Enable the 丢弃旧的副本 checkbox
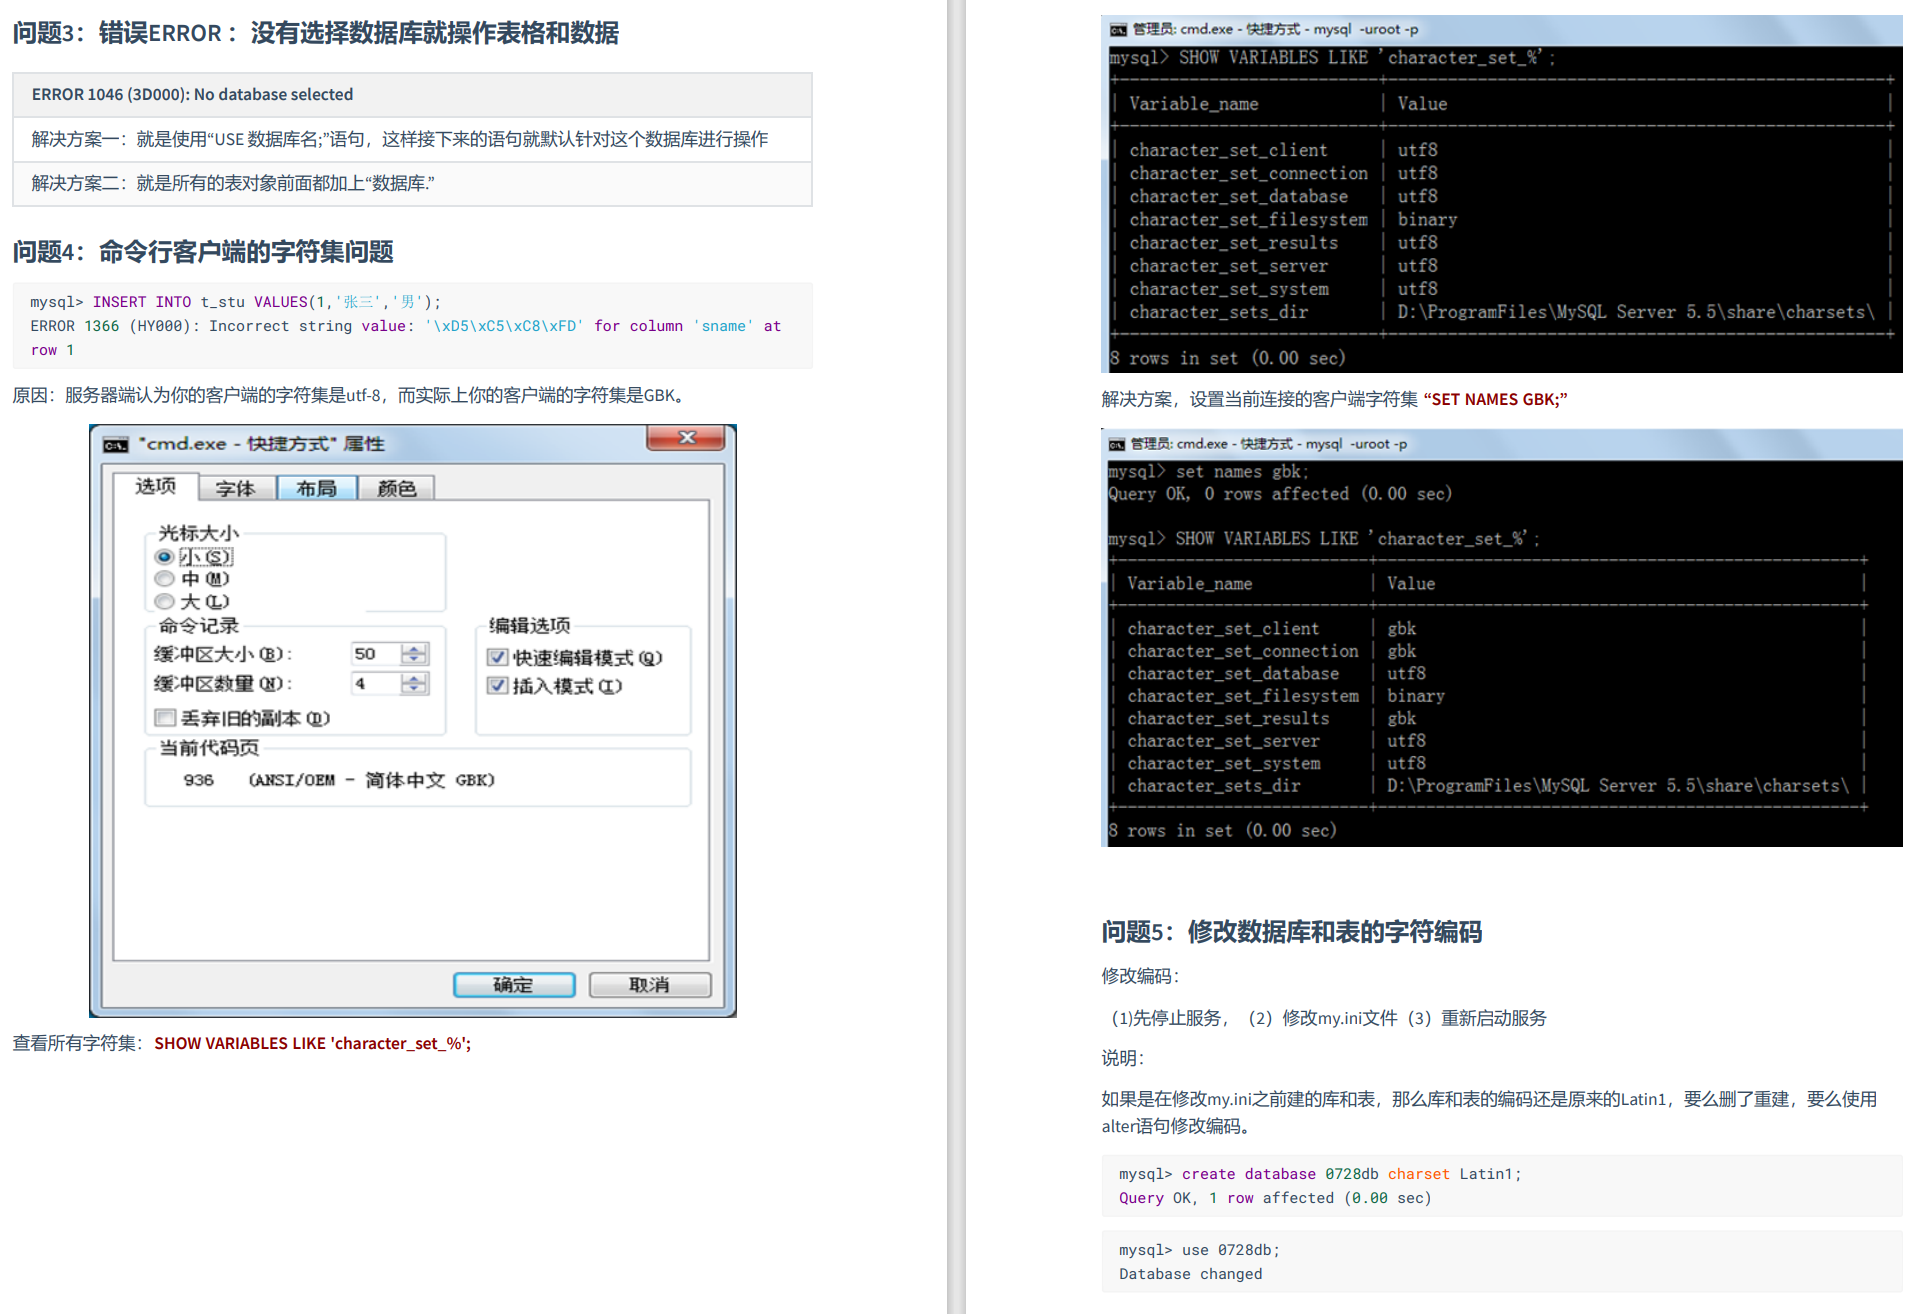Screen dimensions: 1910x1314 tap(165, 717)
